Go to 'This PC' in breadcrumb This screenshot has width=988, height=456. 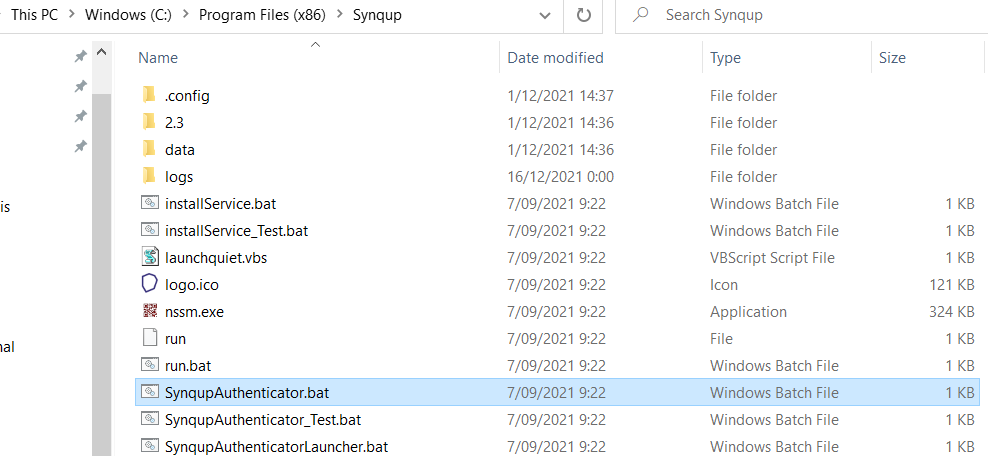(x=35, y=15)
